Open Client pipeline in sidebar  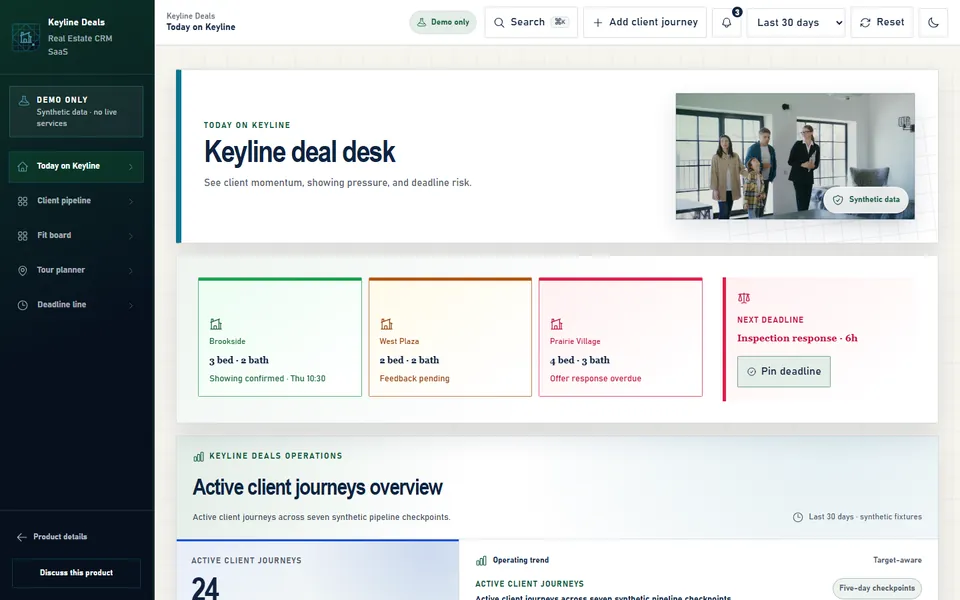77,201
